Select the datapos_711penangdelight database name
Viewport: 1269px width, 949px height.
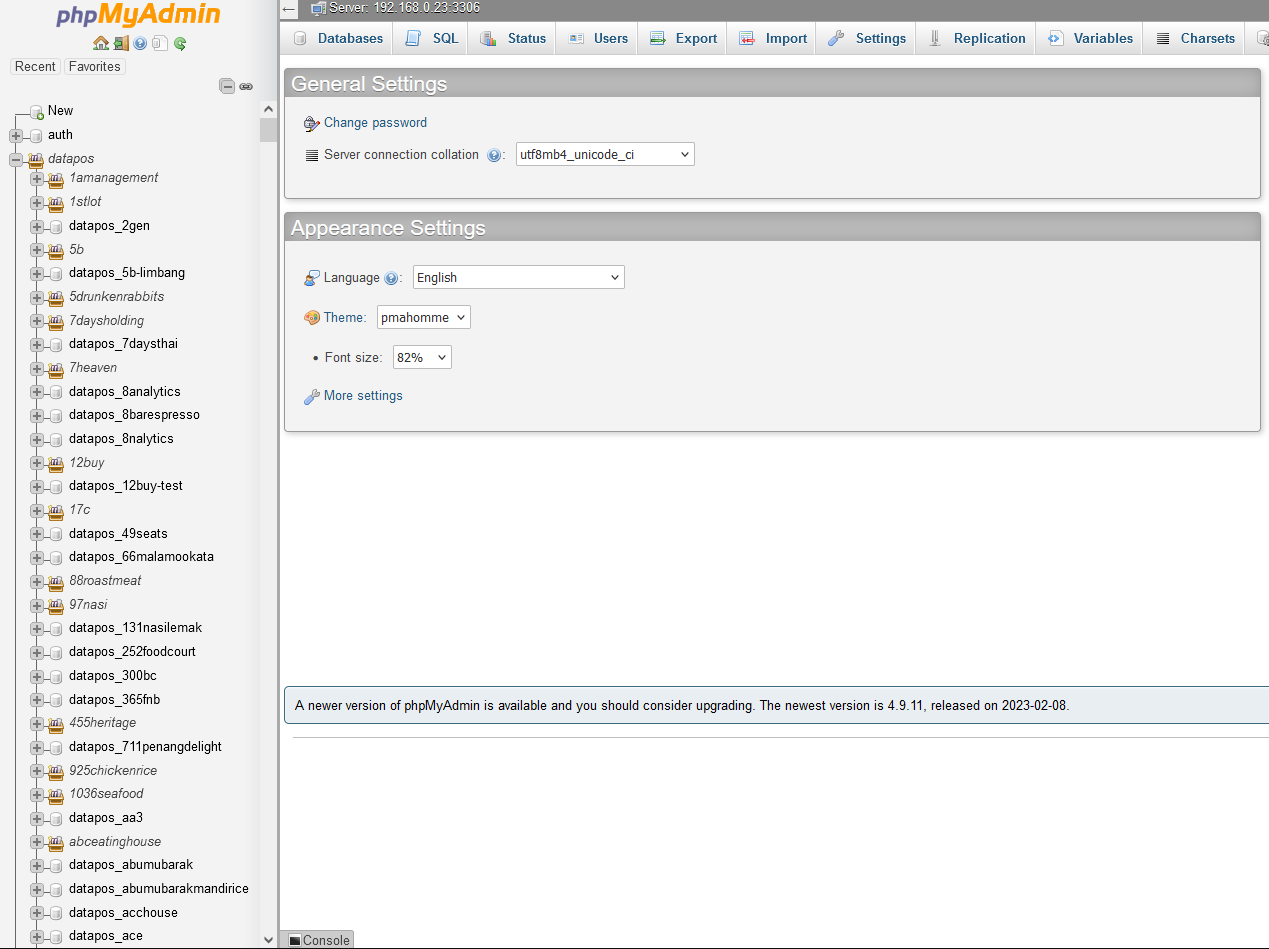(145, 747)
